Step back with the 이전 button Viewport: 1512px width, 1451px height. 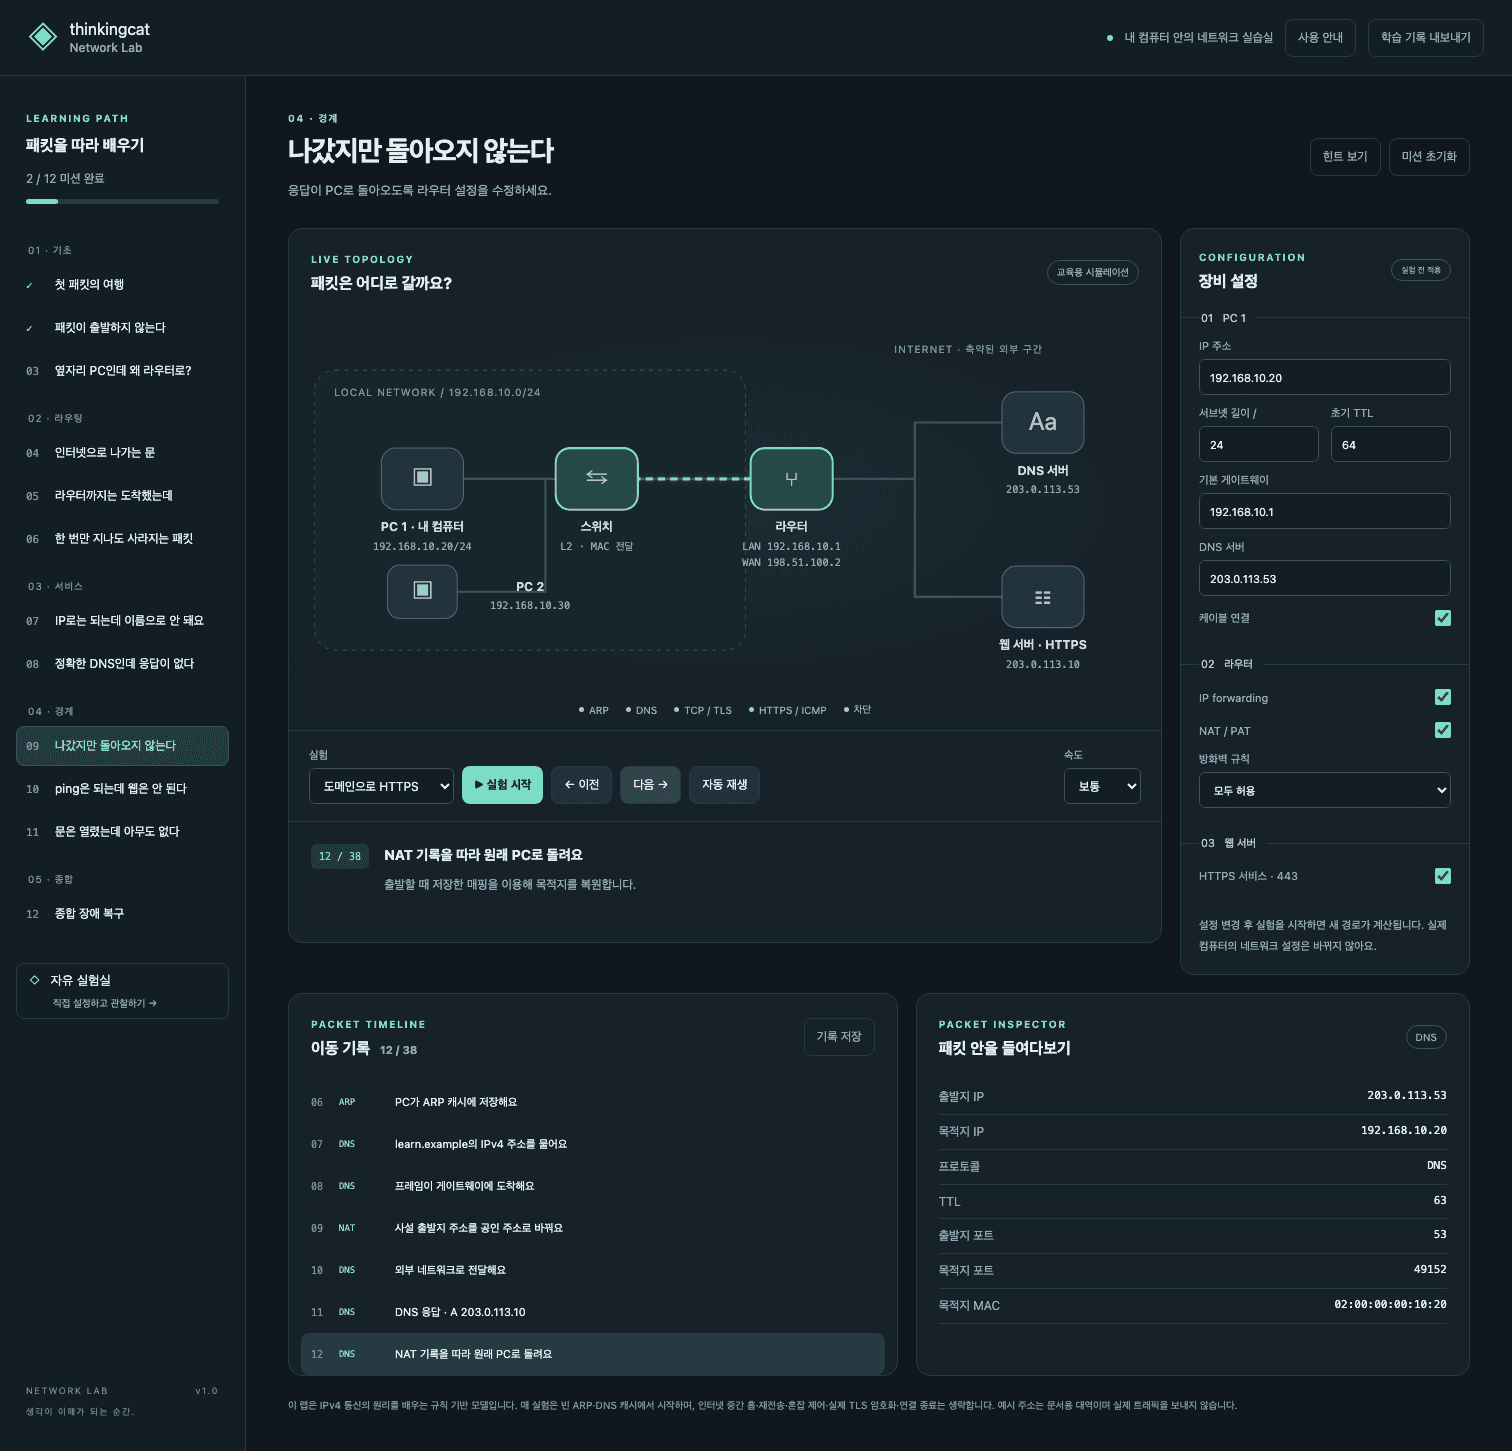point(581,785)
